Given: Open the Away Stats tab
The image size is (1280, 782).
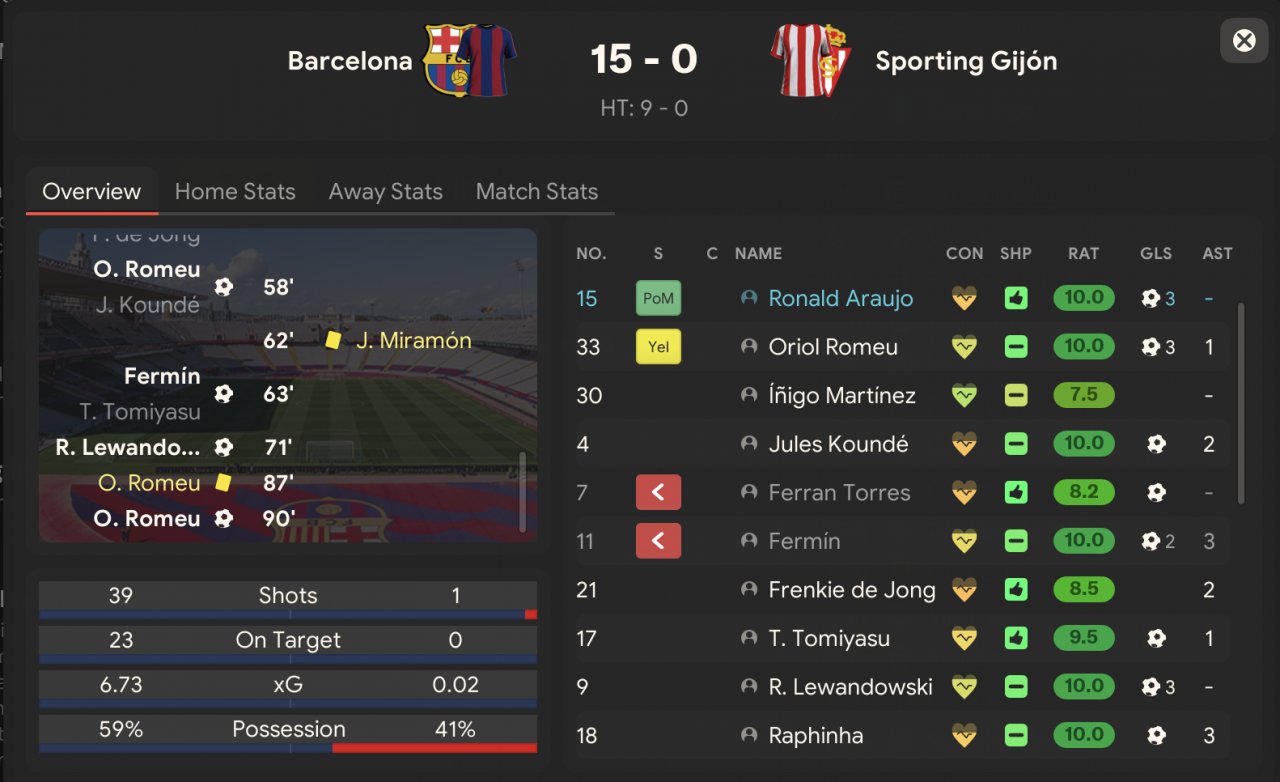Looking at the screenshot, I should (385, 192).
